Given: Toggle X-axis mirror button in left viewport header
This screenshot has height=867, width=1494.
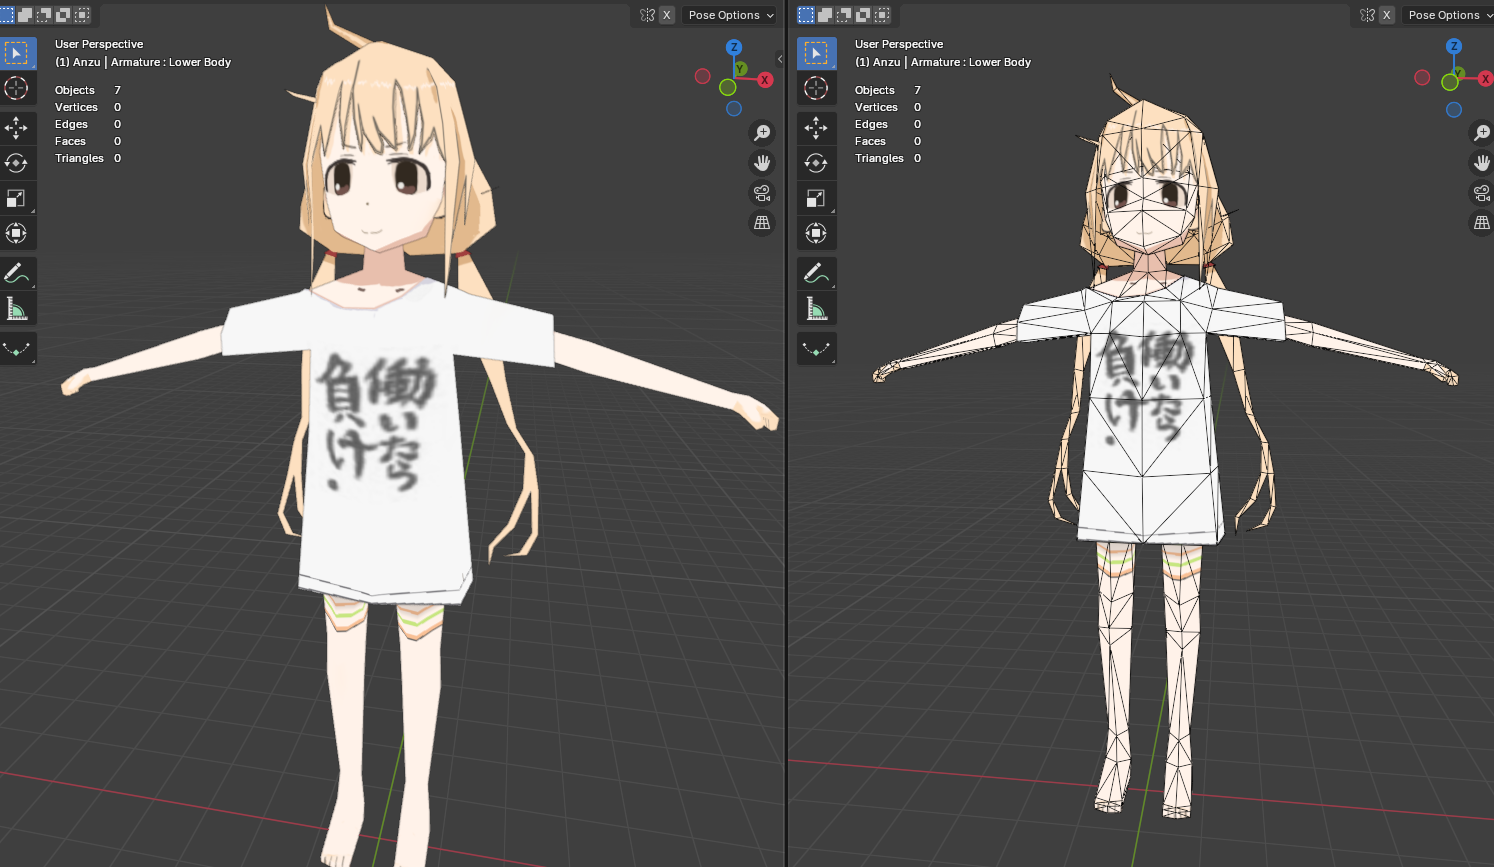Looking at the screenshot, I should [667, 15].
